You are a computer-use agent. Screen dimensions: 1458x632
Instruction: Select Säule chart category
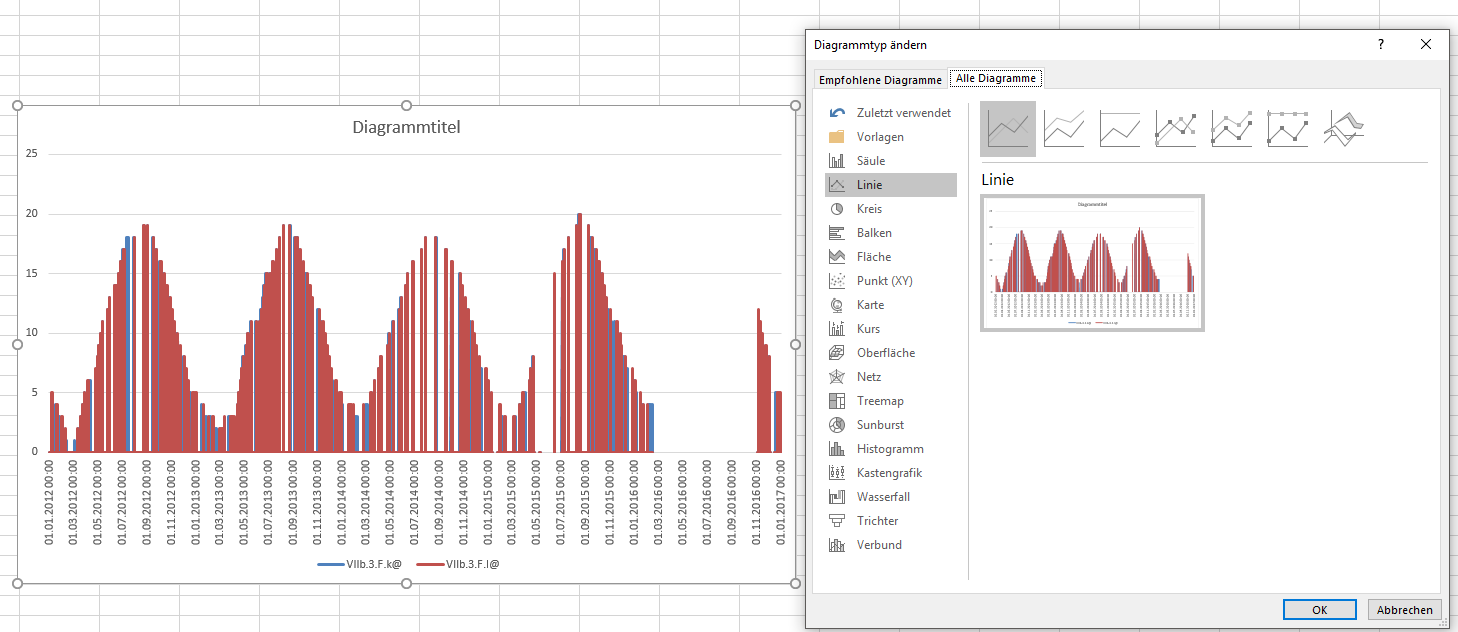click(x=891, y=161)
